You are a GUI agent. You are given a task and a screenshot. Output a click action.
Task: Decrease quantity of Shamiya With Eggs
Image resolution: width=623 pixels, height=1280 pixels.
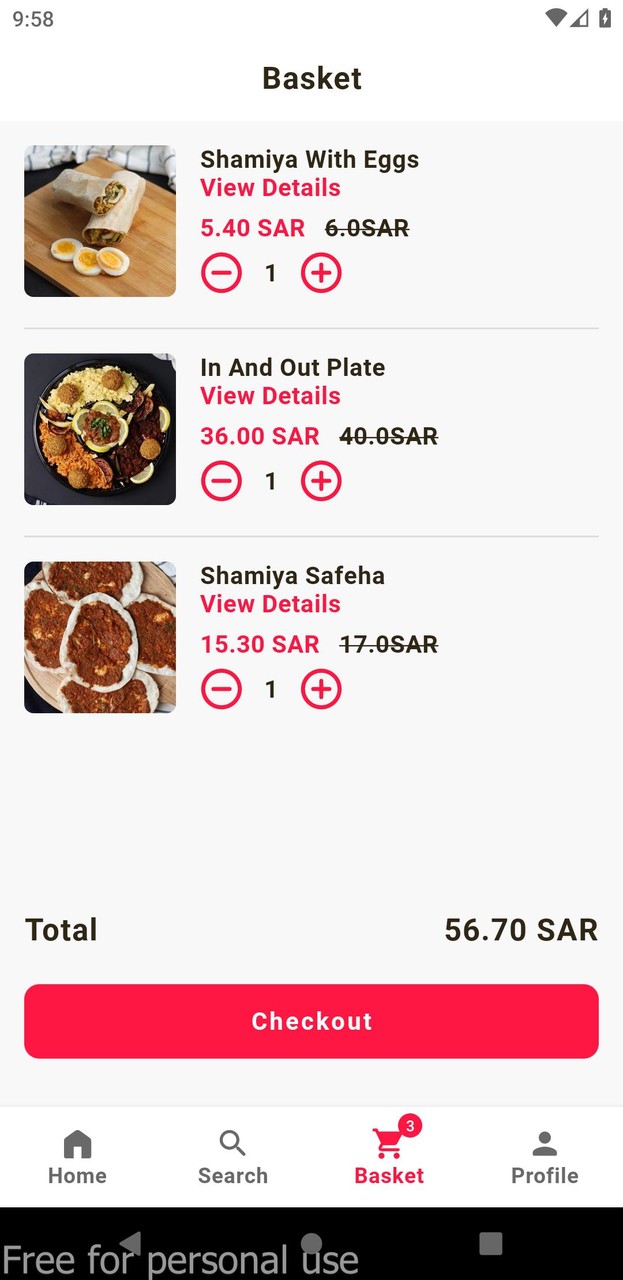pyautogui.click(x=221, y=272)
